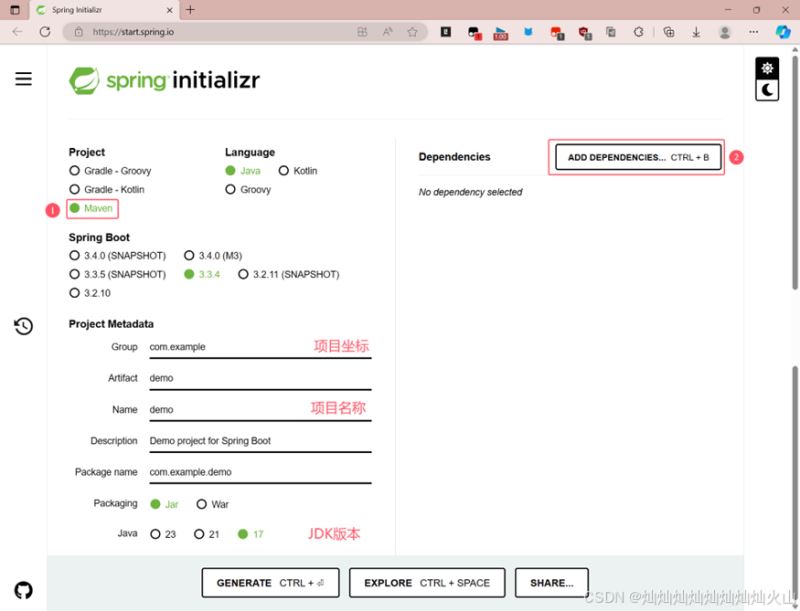Switch to dark theme moon icon
The width and height of the screenshot is (800, 611).
767,90
